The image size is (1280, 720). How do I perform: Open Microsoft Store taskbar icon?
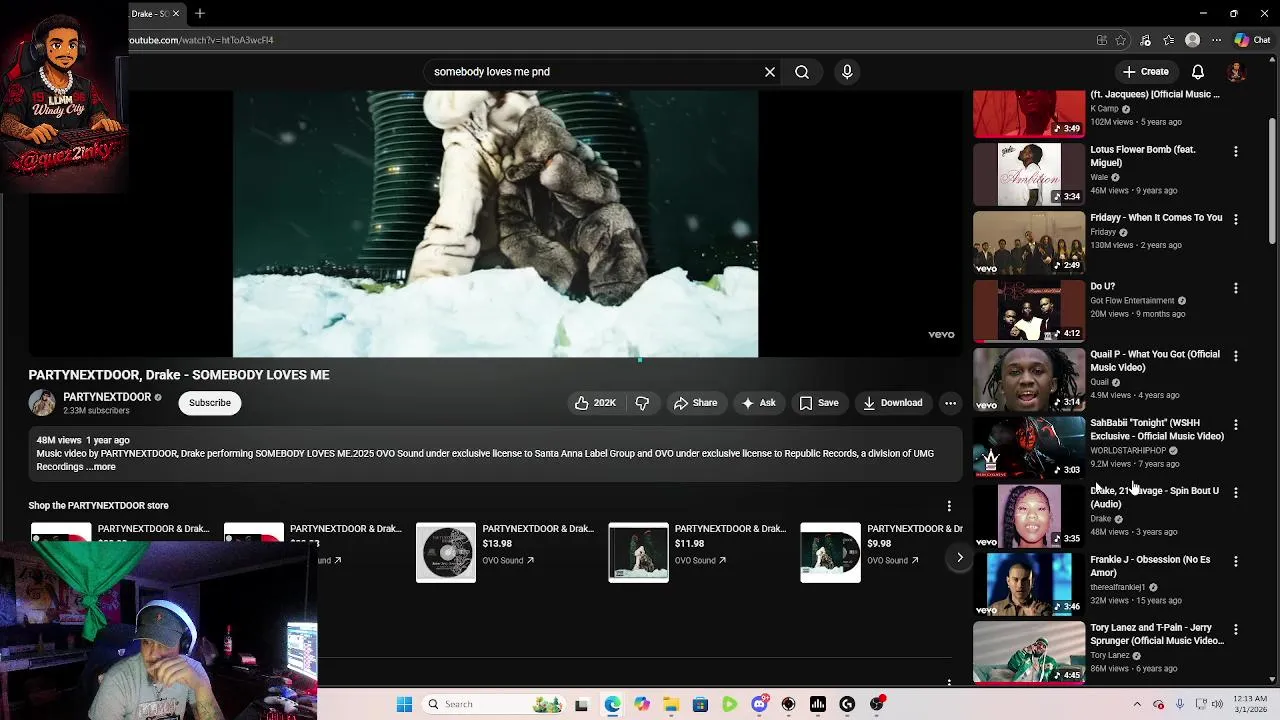(x=700, y=705)
